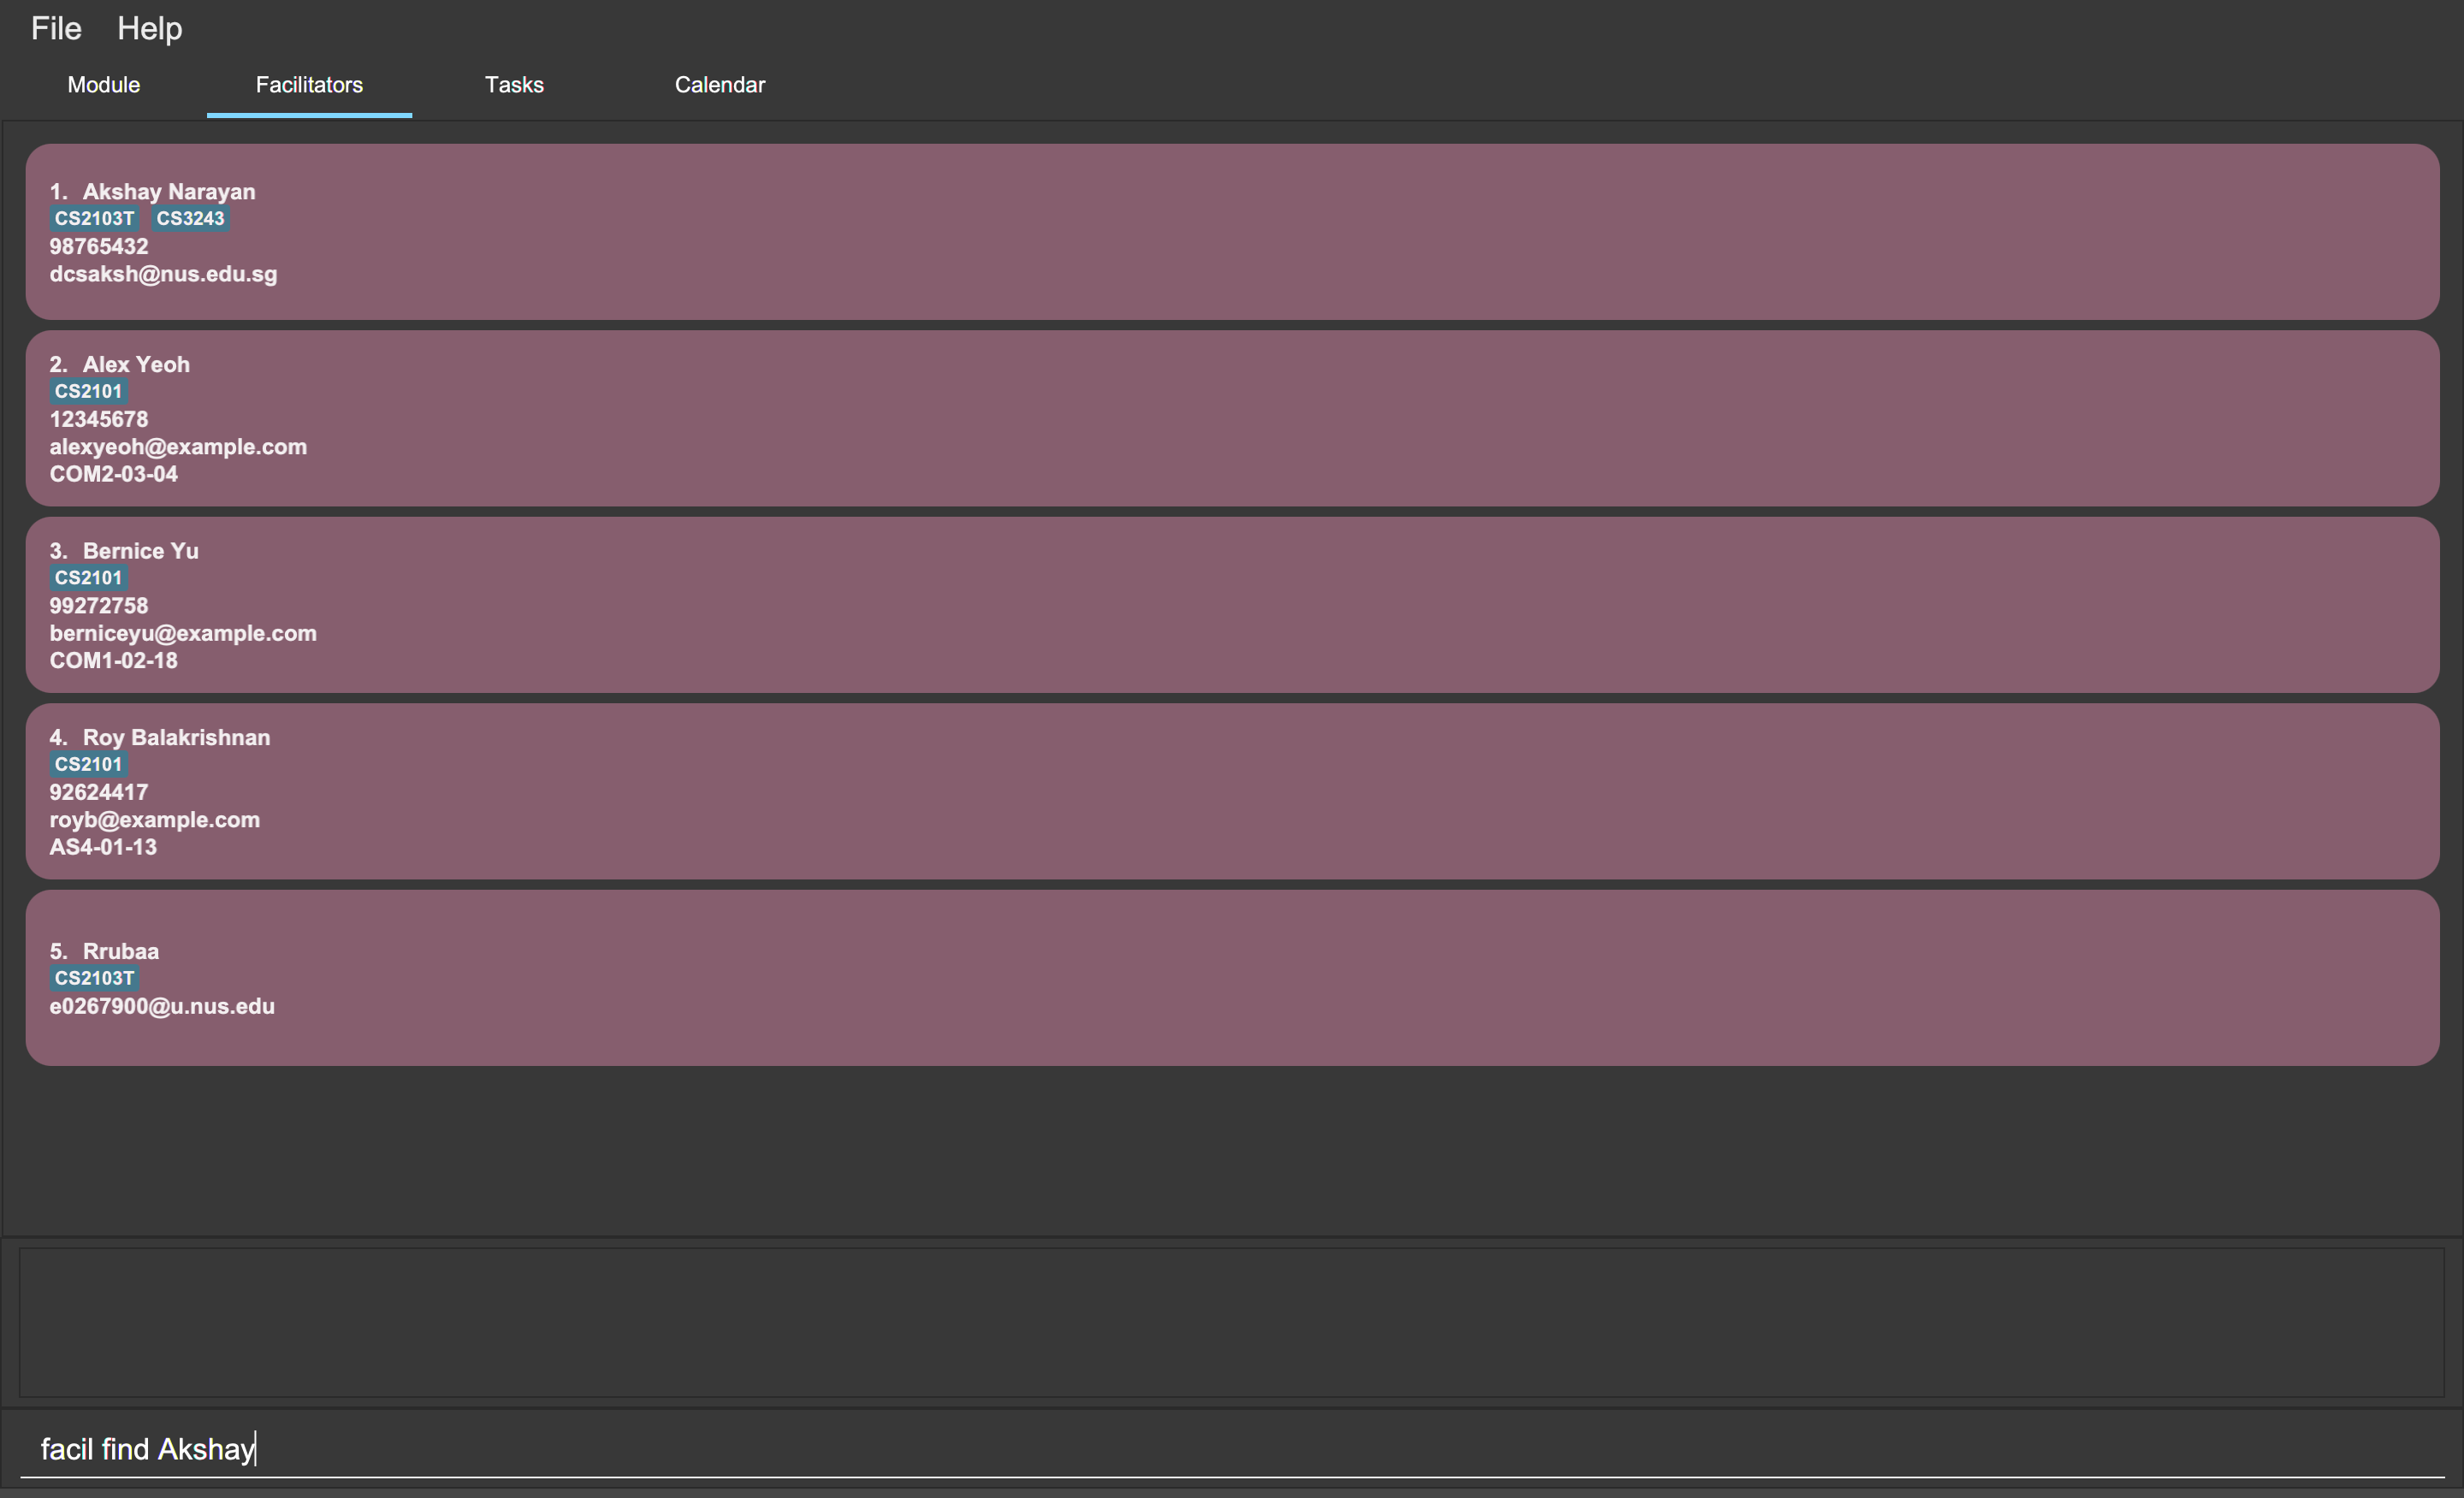
Task: Click office COM2-03-04
Action: click(x=114, y=474)
